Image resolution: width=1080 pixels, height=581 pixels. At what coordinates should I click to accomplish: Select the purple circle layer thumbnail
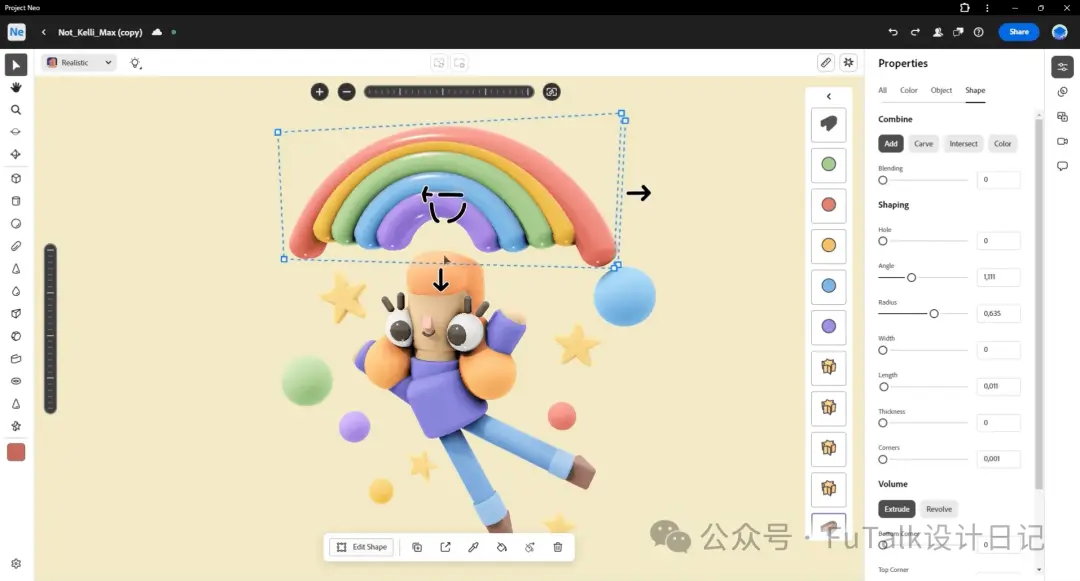click(x=829, y=326)
